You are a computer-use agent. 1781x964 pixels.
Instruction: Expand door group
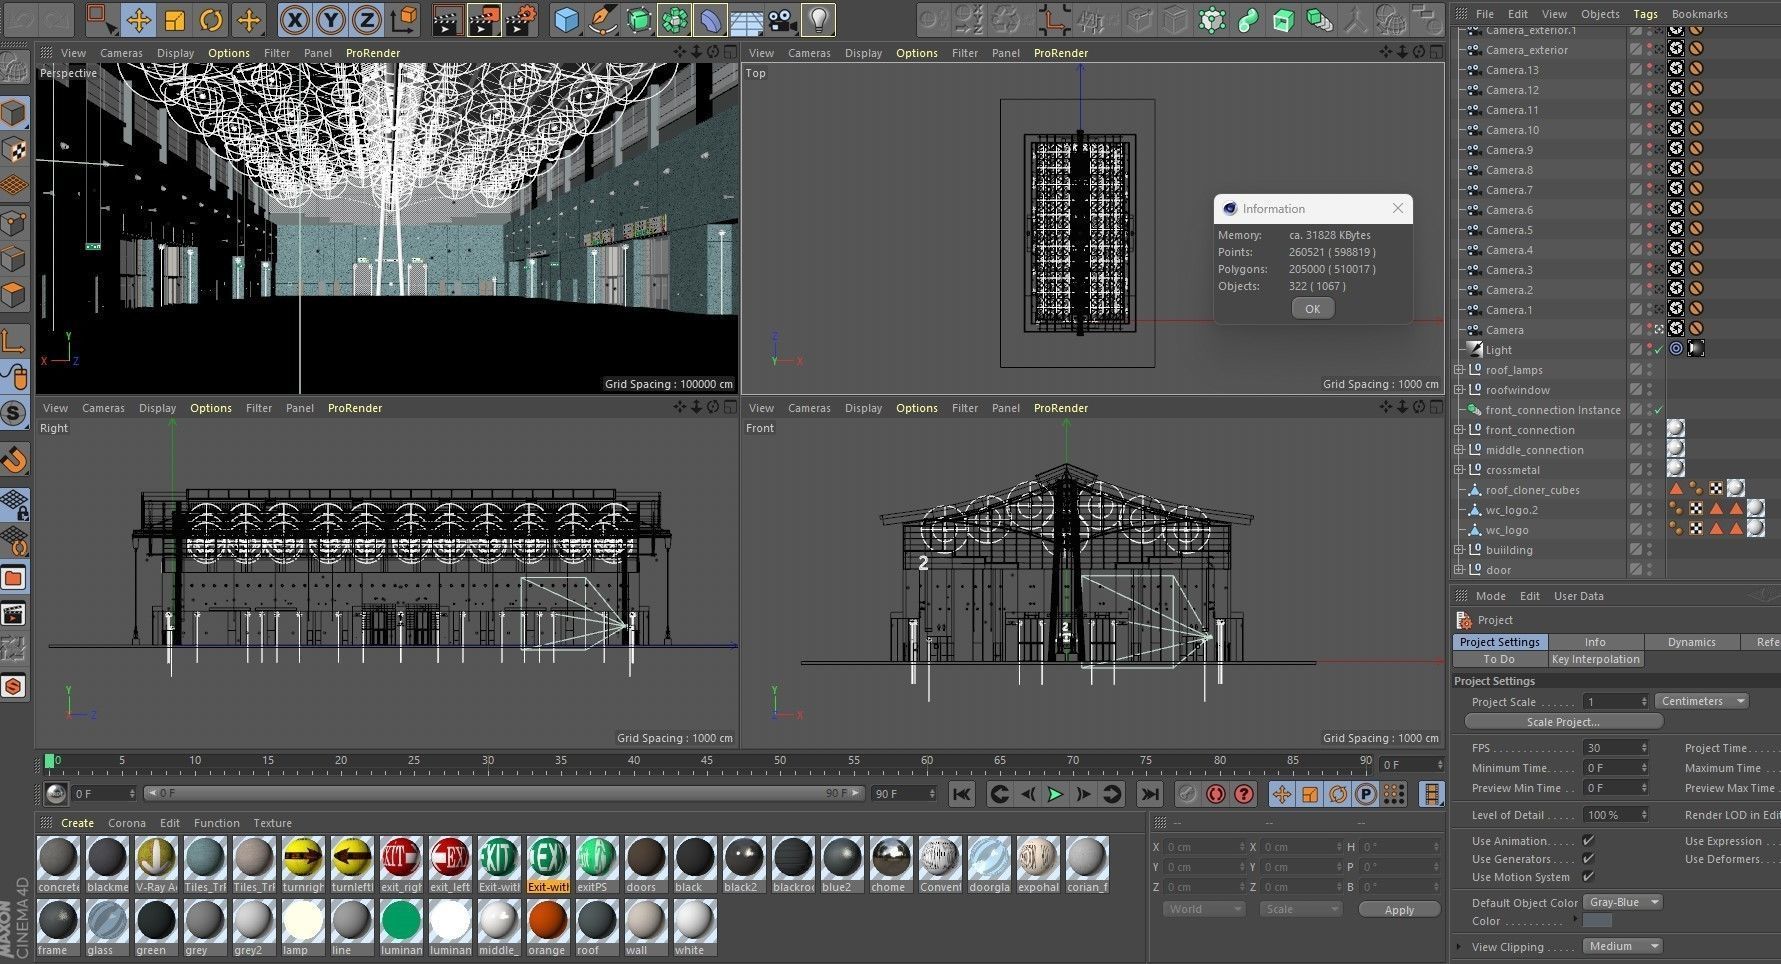(1459, 570)
